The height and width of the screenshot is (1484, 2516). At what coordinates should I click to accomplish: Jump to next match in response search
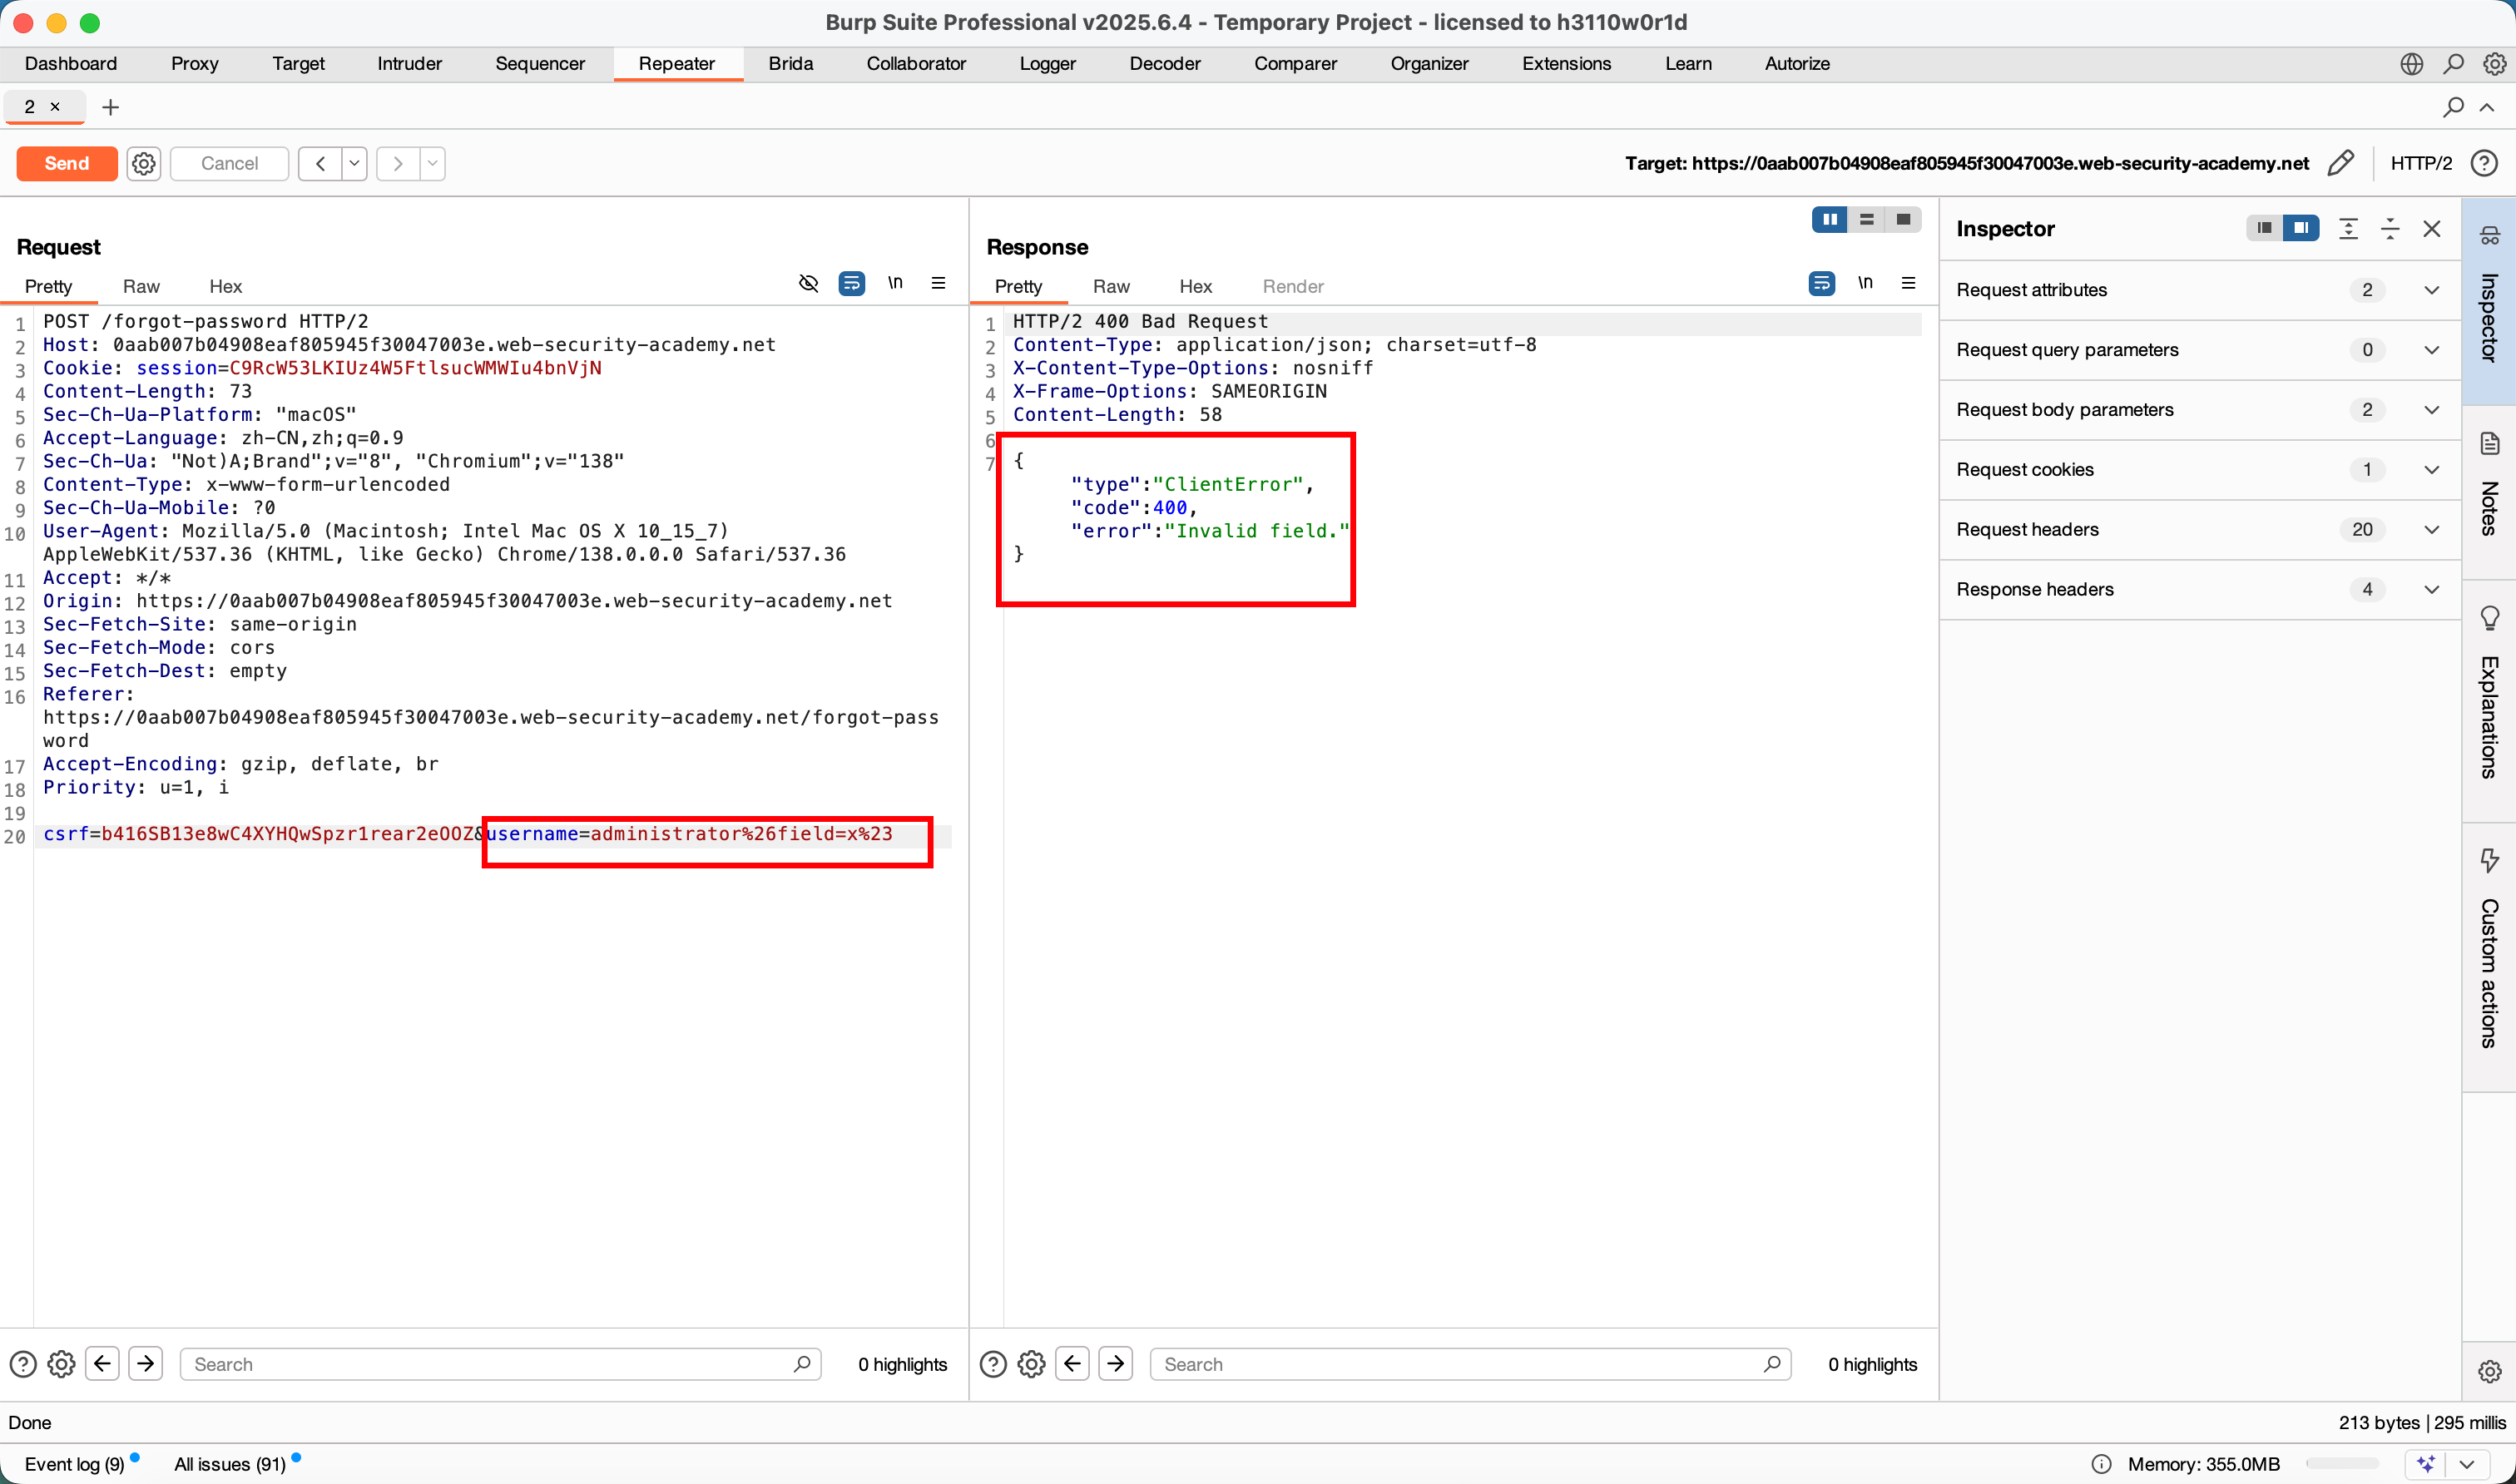[1115, 1364]
